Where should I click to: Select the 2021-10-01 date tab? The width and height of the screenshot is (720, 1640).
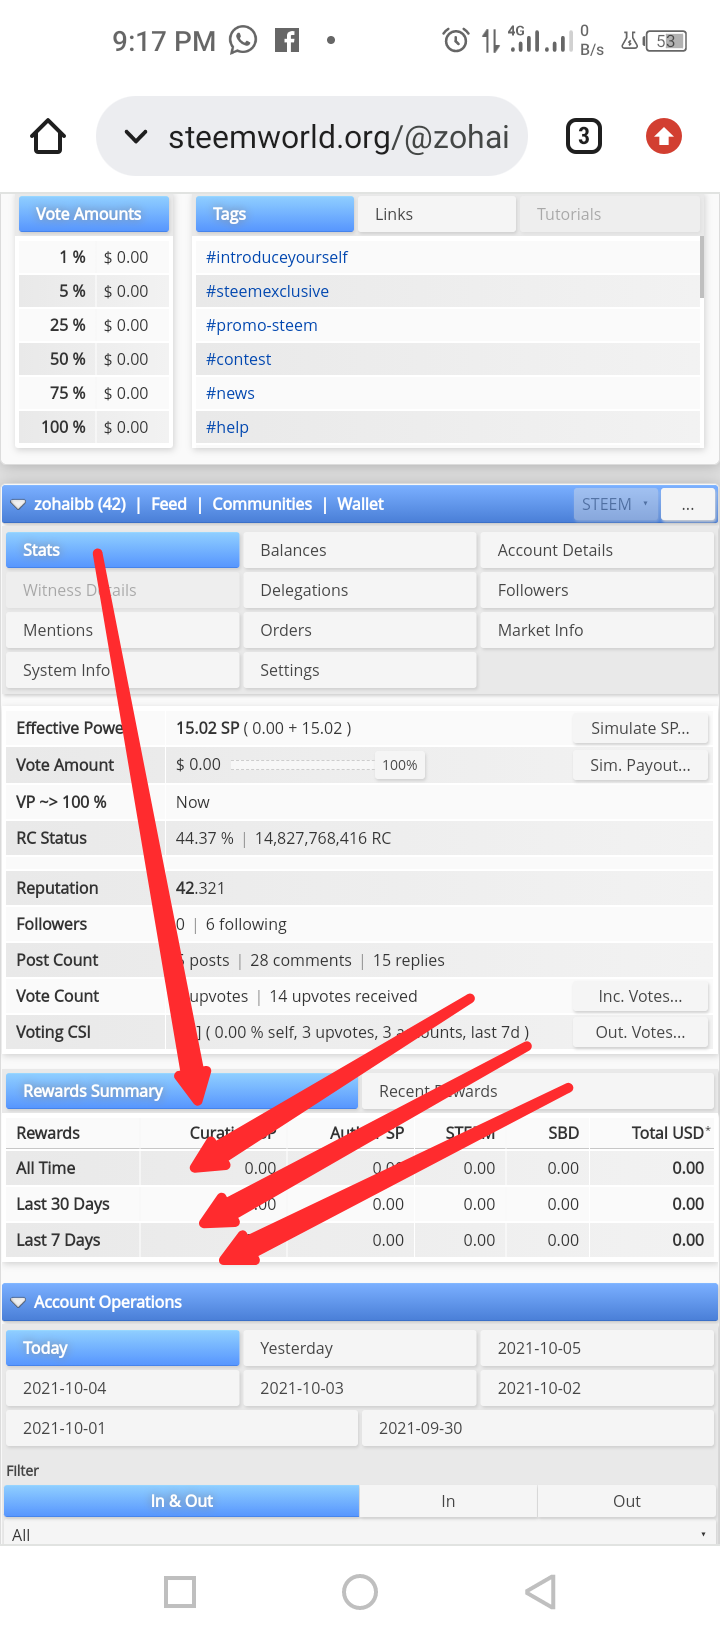182,1428
